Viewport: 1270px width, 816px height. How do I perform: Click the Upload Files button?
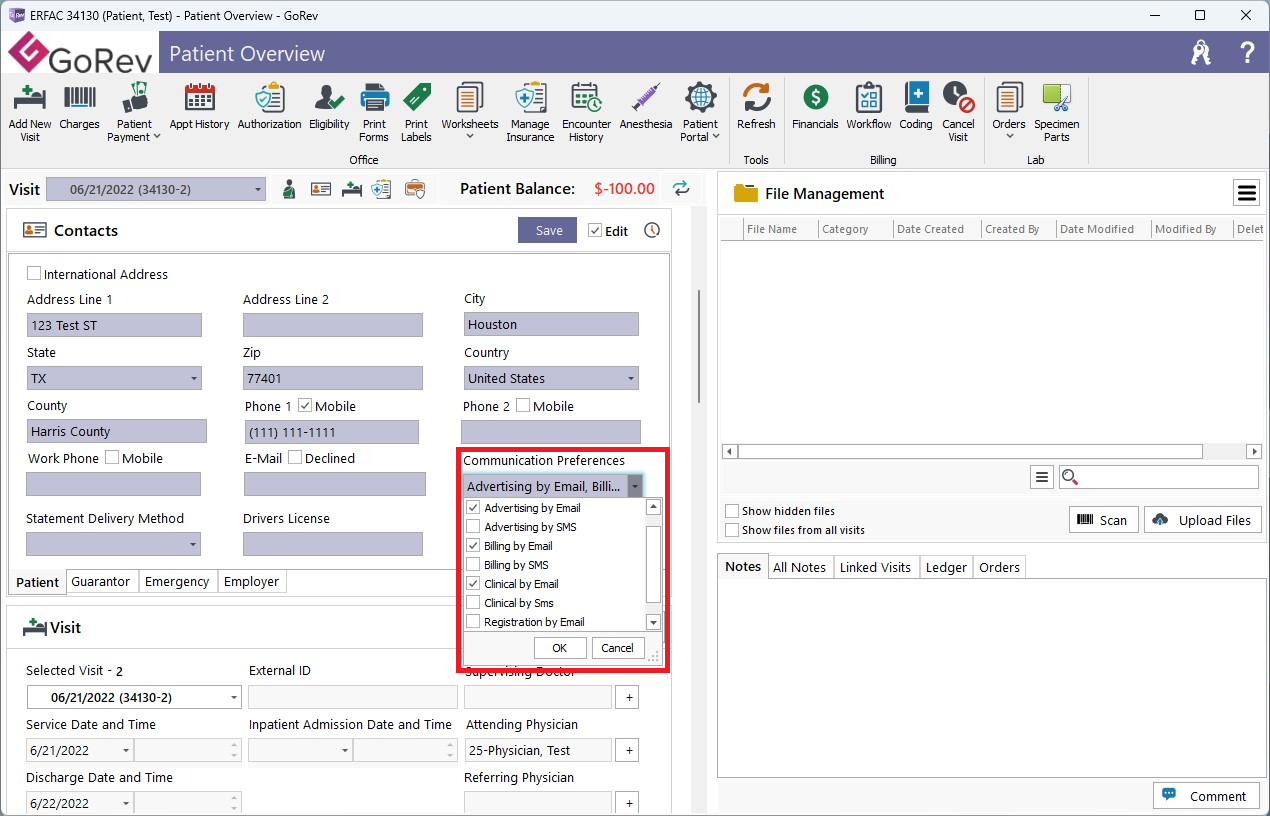pyautogui.click(x=1203, y=520)
